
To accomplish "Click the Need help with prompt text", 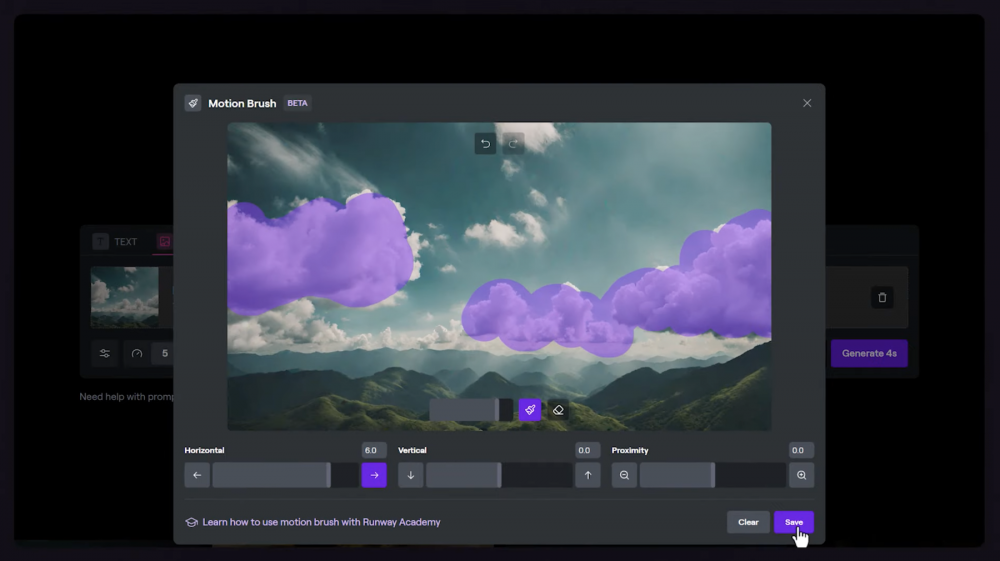I will (x=126, y=397).
